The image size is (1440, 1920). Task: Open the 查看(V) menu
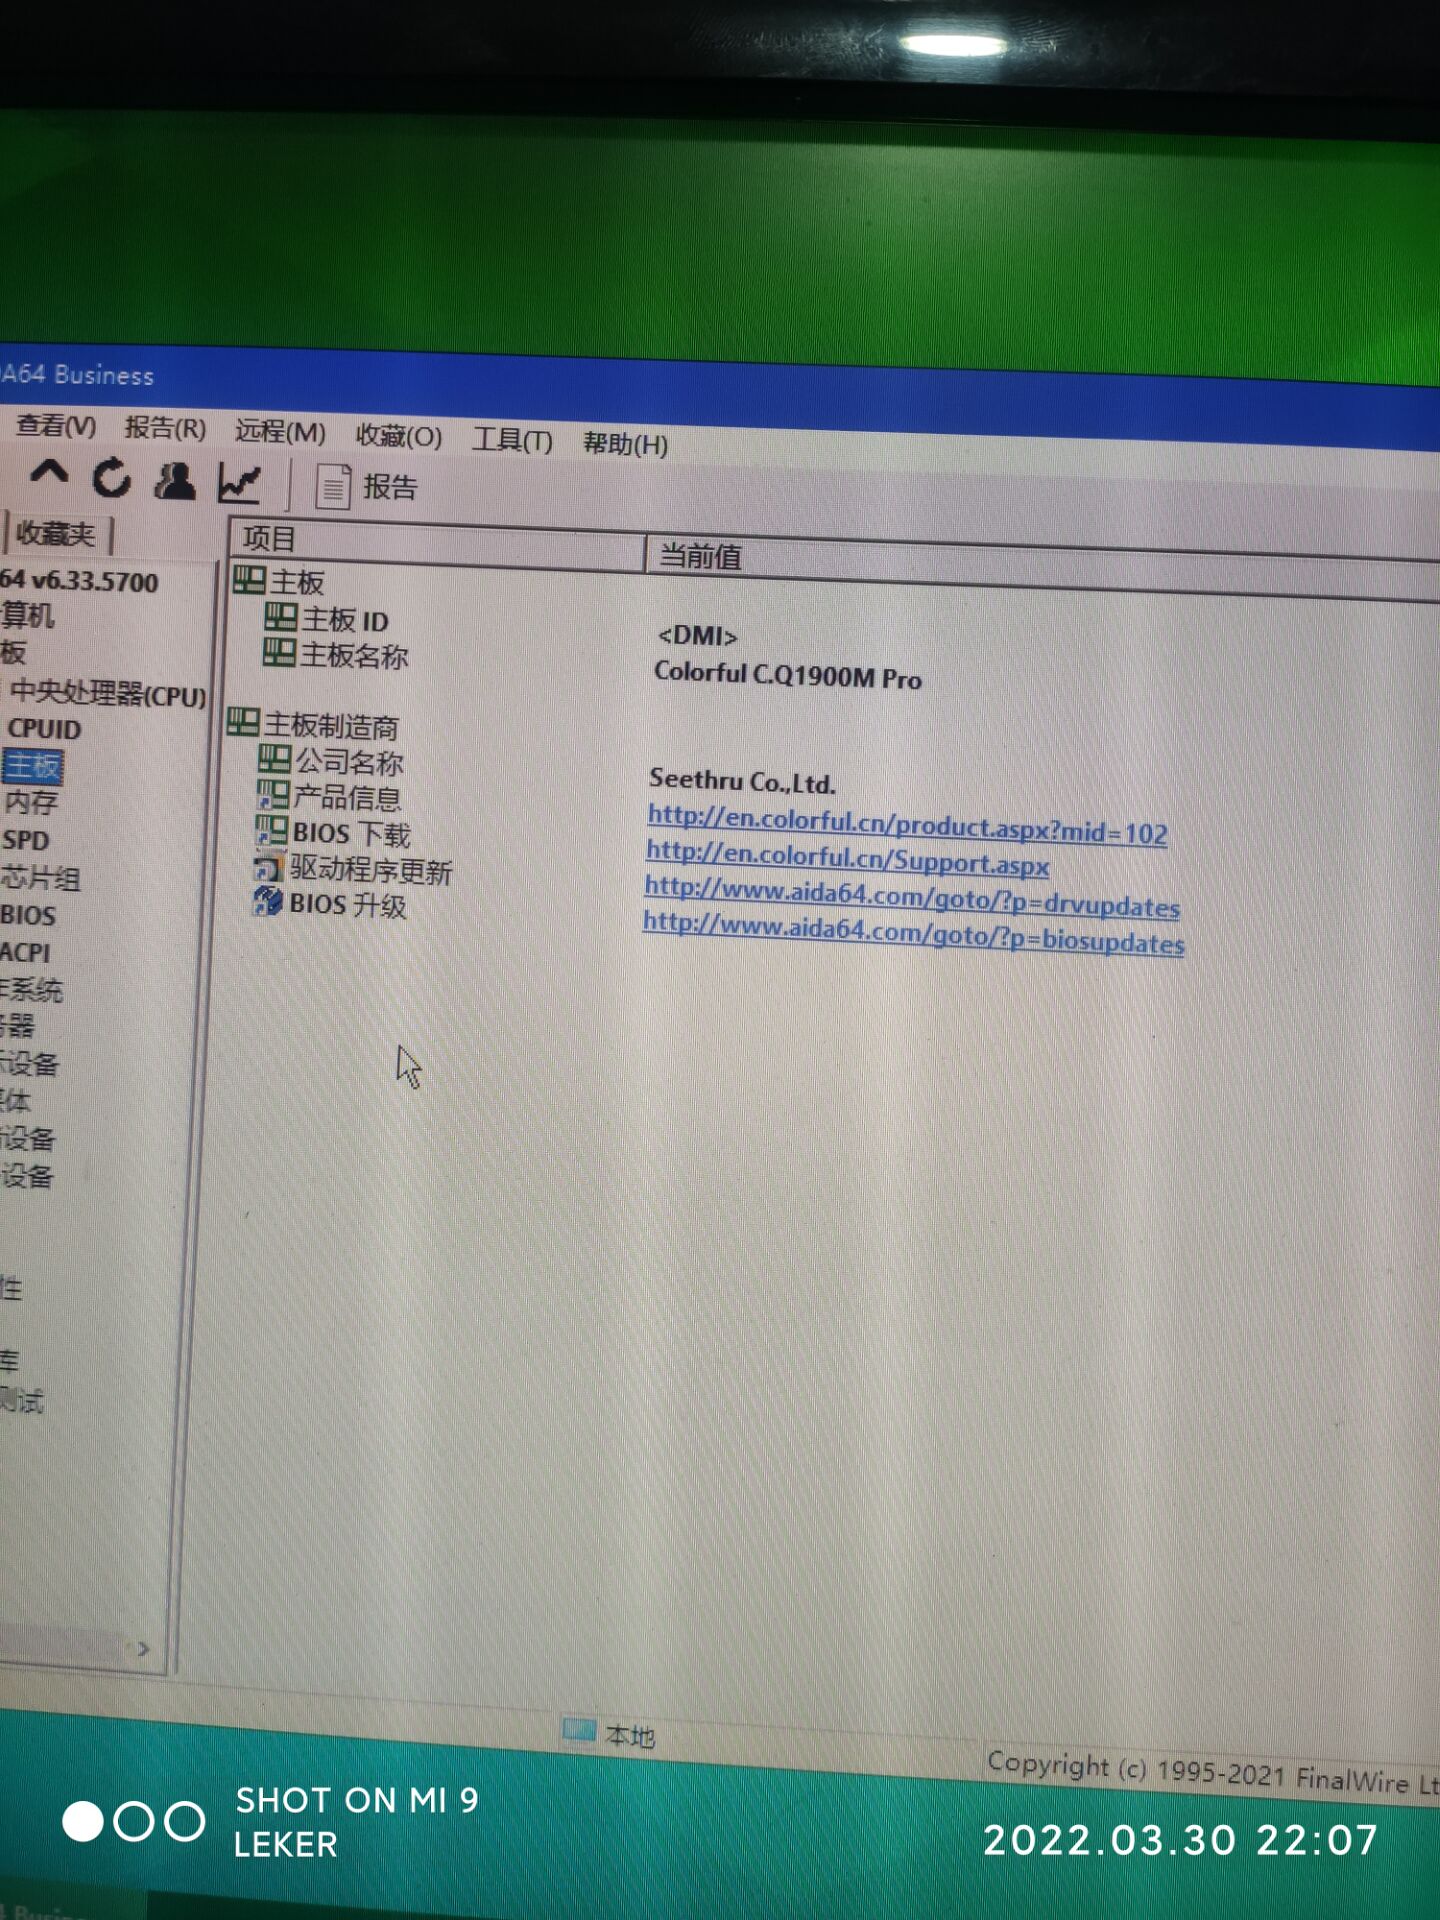point(56,426)
